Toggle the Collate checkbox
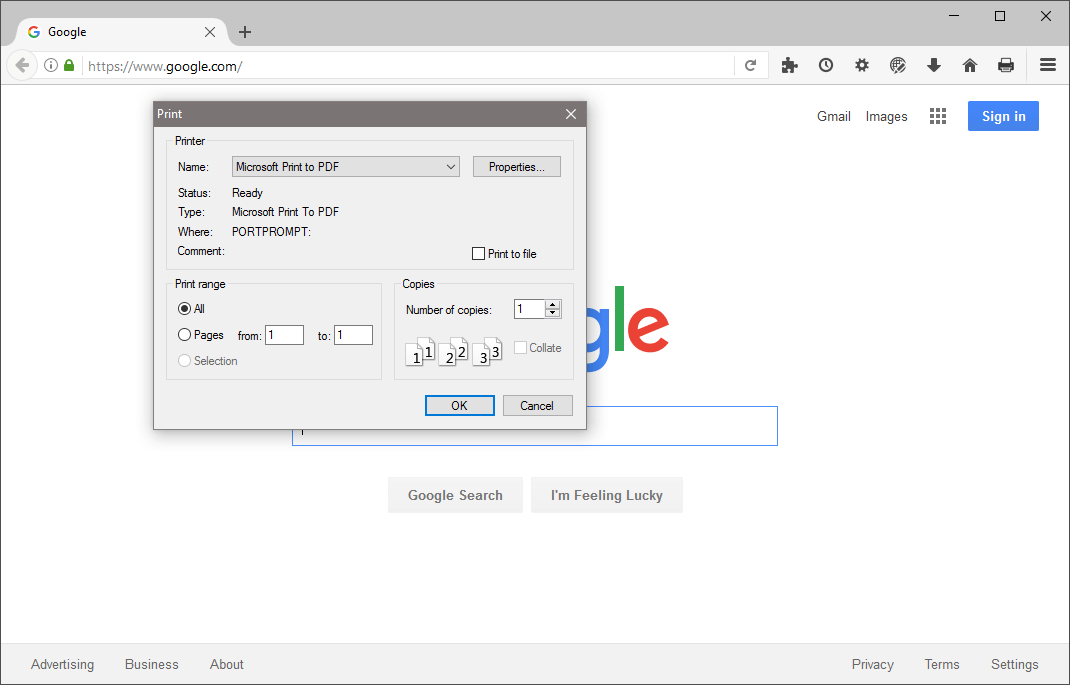 coord(520,347)
